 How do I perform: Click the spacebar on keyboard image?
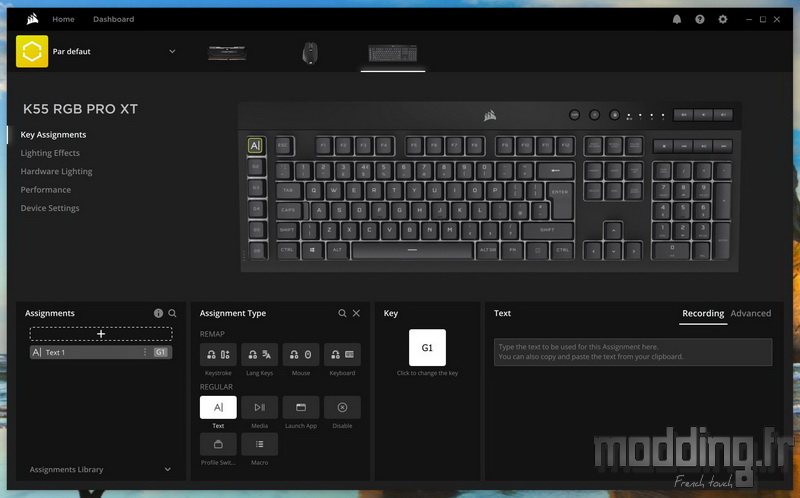click(x=412, y=250)
